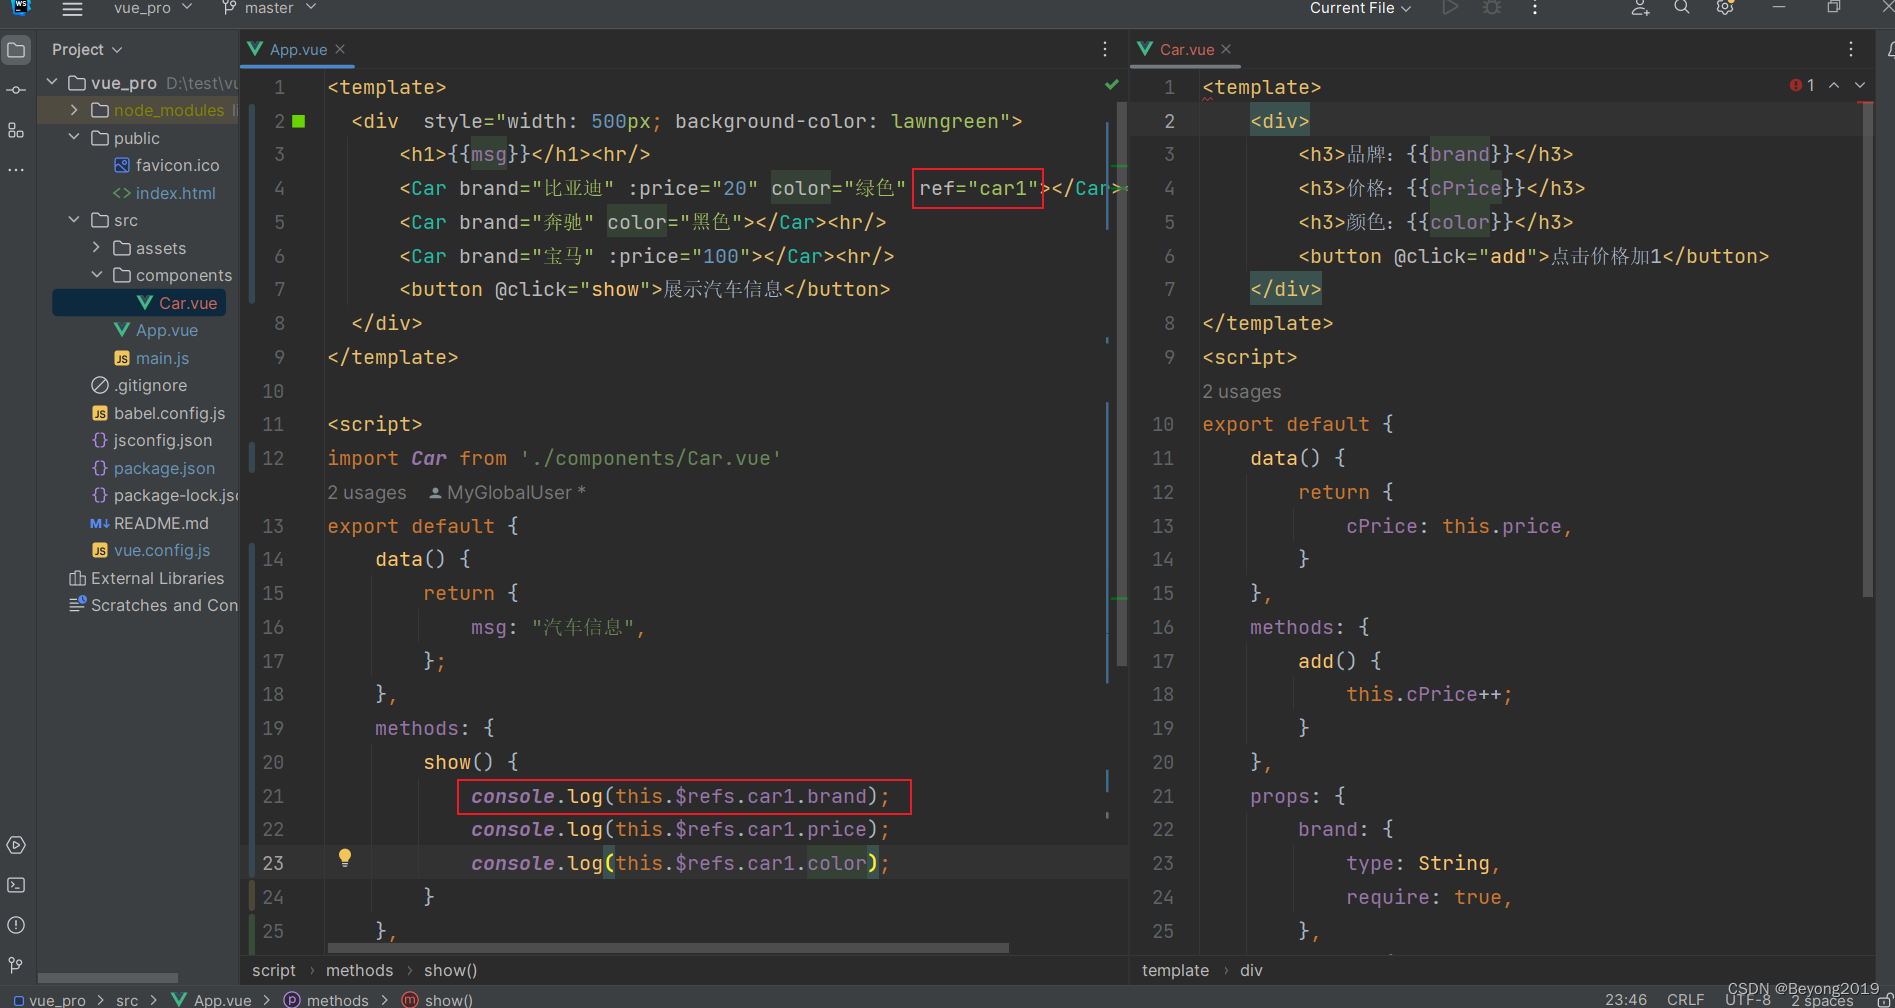Click 'show()' in App.vue editor breadcrumb
The image size is (1895, 1008).
tap(450, 970)
